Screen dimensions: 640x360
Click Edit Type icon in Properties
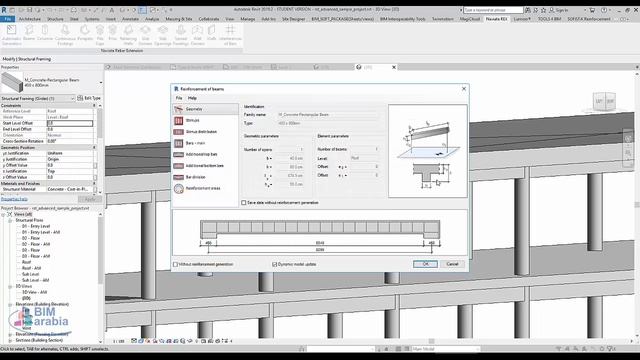(80, 98)
